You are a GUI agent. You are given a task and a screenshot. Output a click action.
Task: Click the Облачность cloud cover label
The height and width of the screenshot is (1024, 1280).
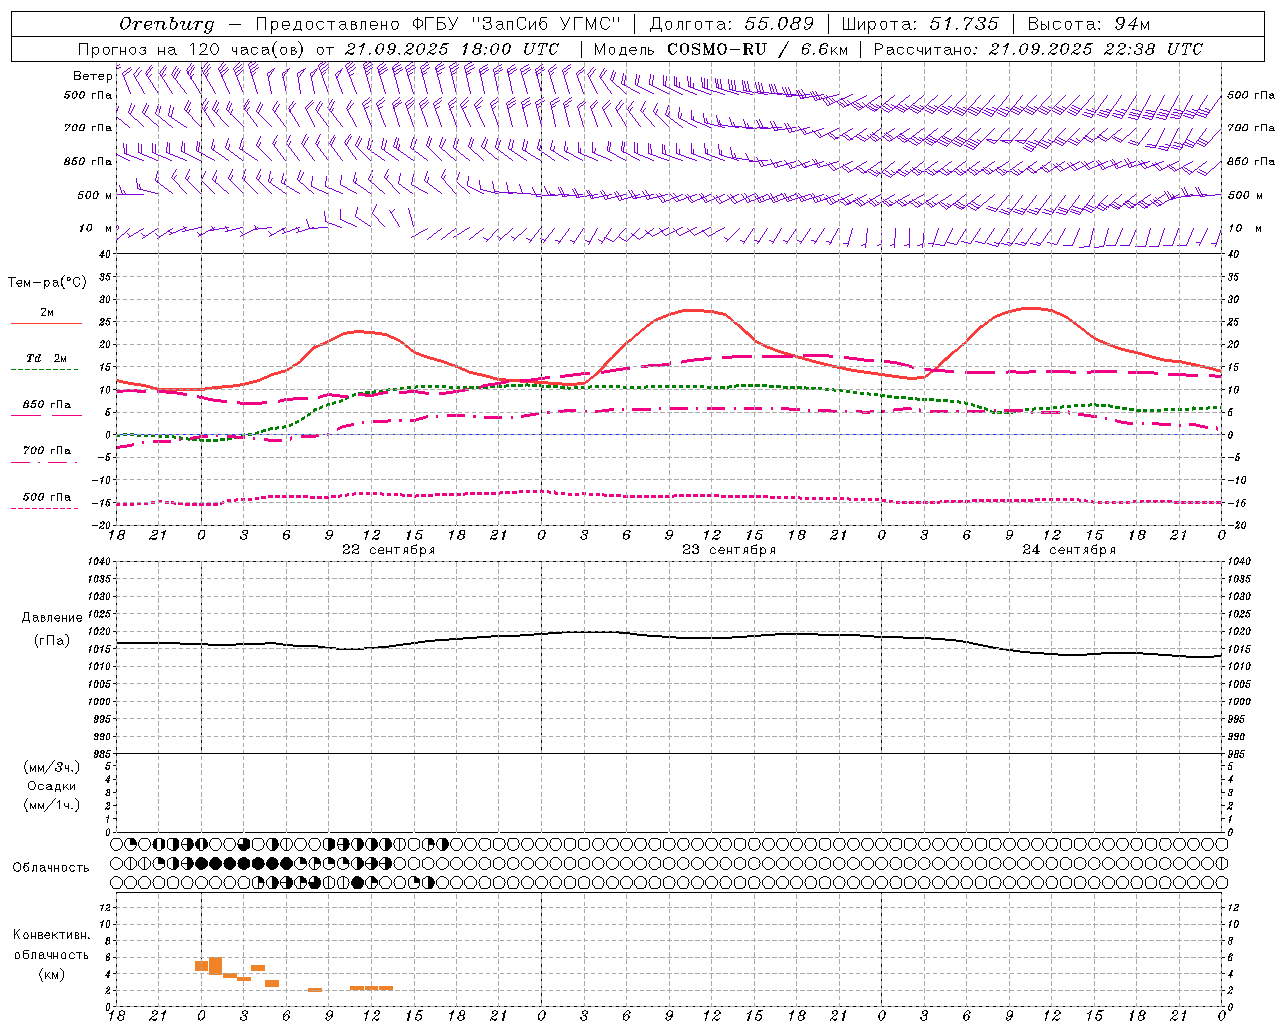[x=51, y=868]
